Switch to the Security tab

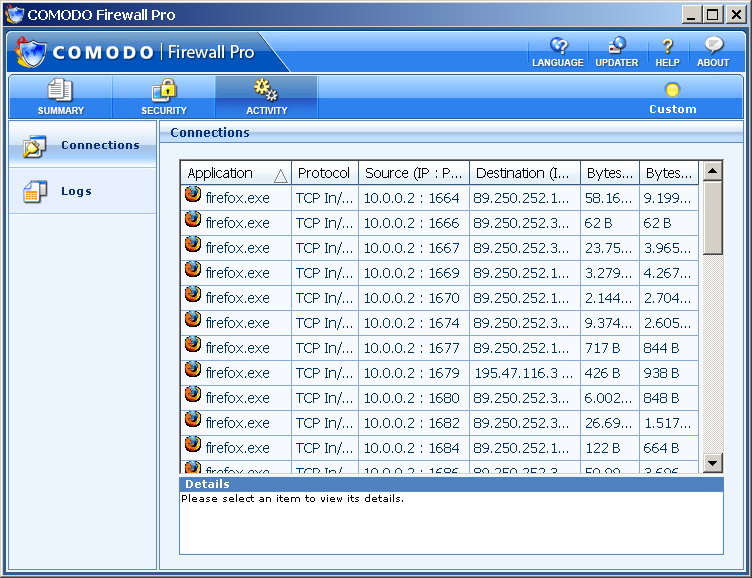point(164,97)
